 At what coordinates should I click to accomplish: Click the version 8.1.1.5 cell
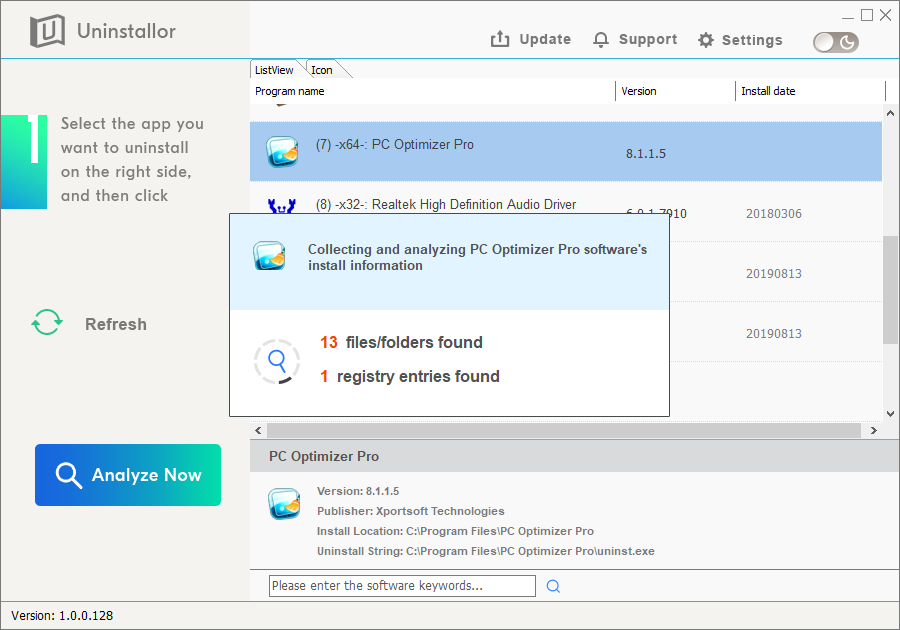(x=646, y=154)
